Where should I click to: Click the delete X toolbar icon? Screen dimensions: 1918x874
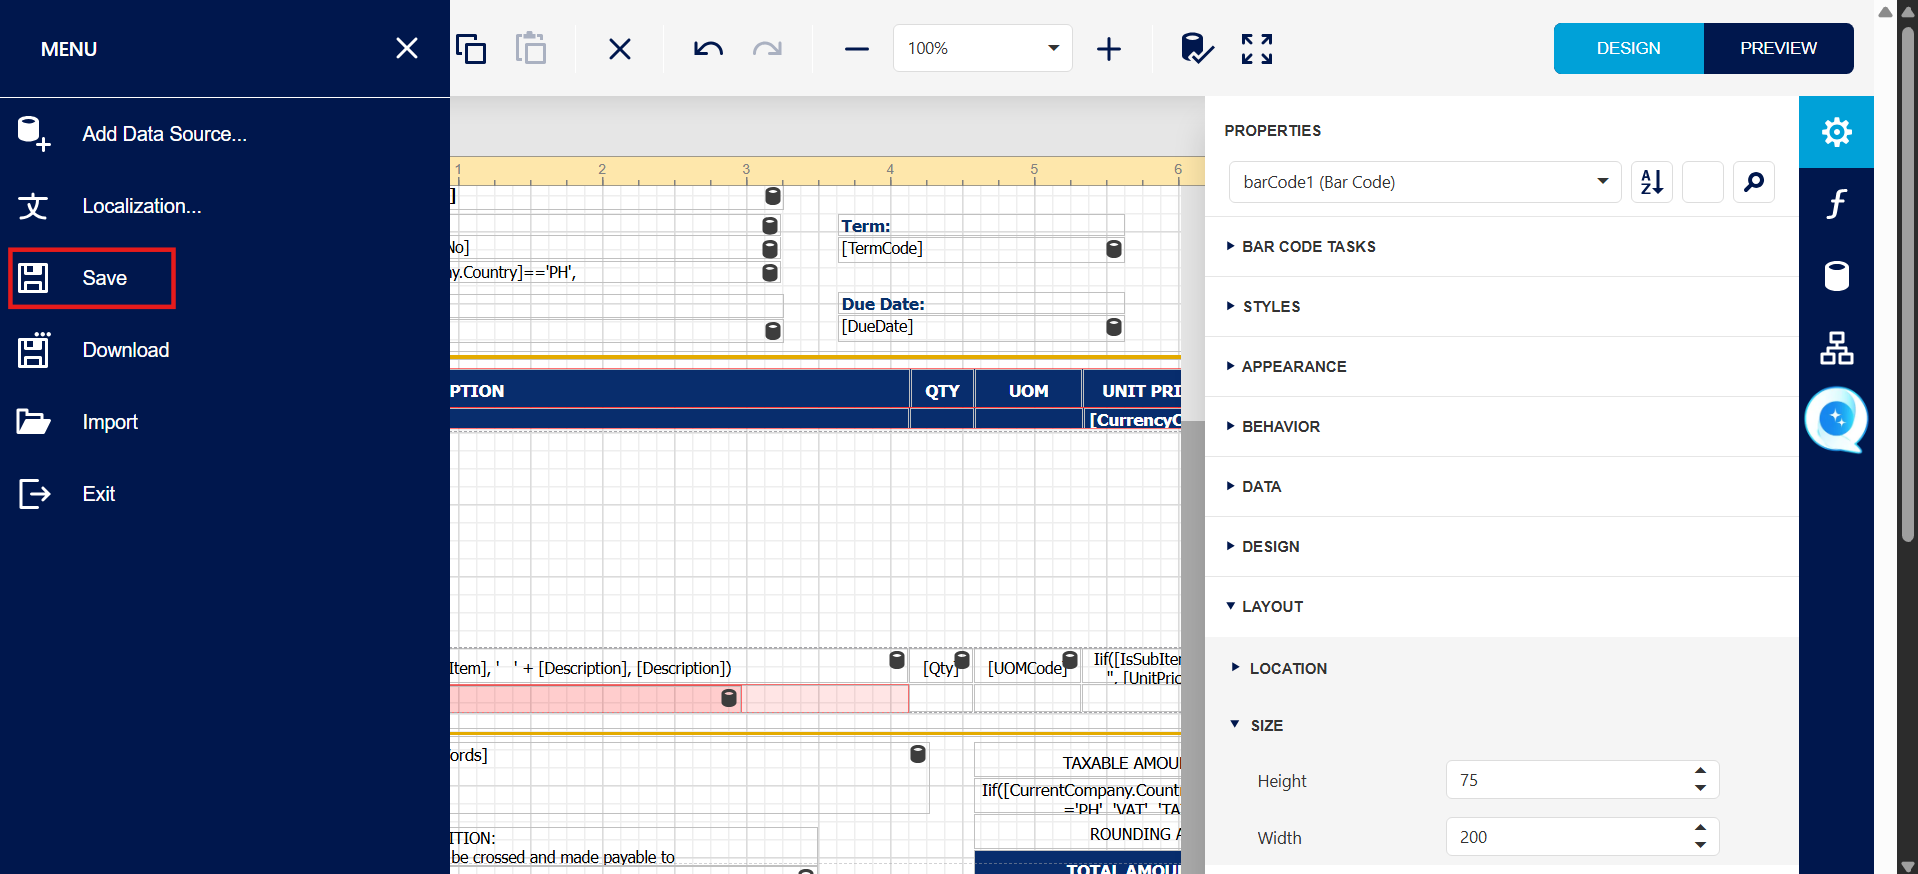point(620,49)
